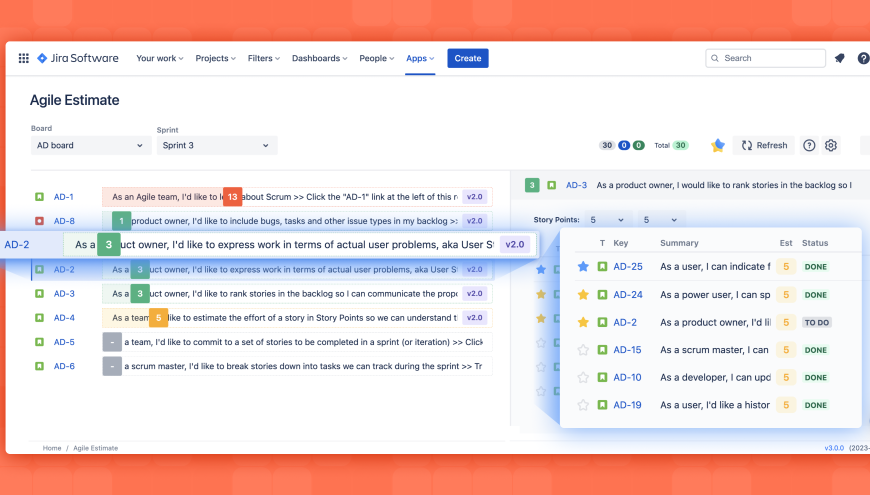
Task: Click the v3.0.0 version link
Action: click(x=834, y=448)
